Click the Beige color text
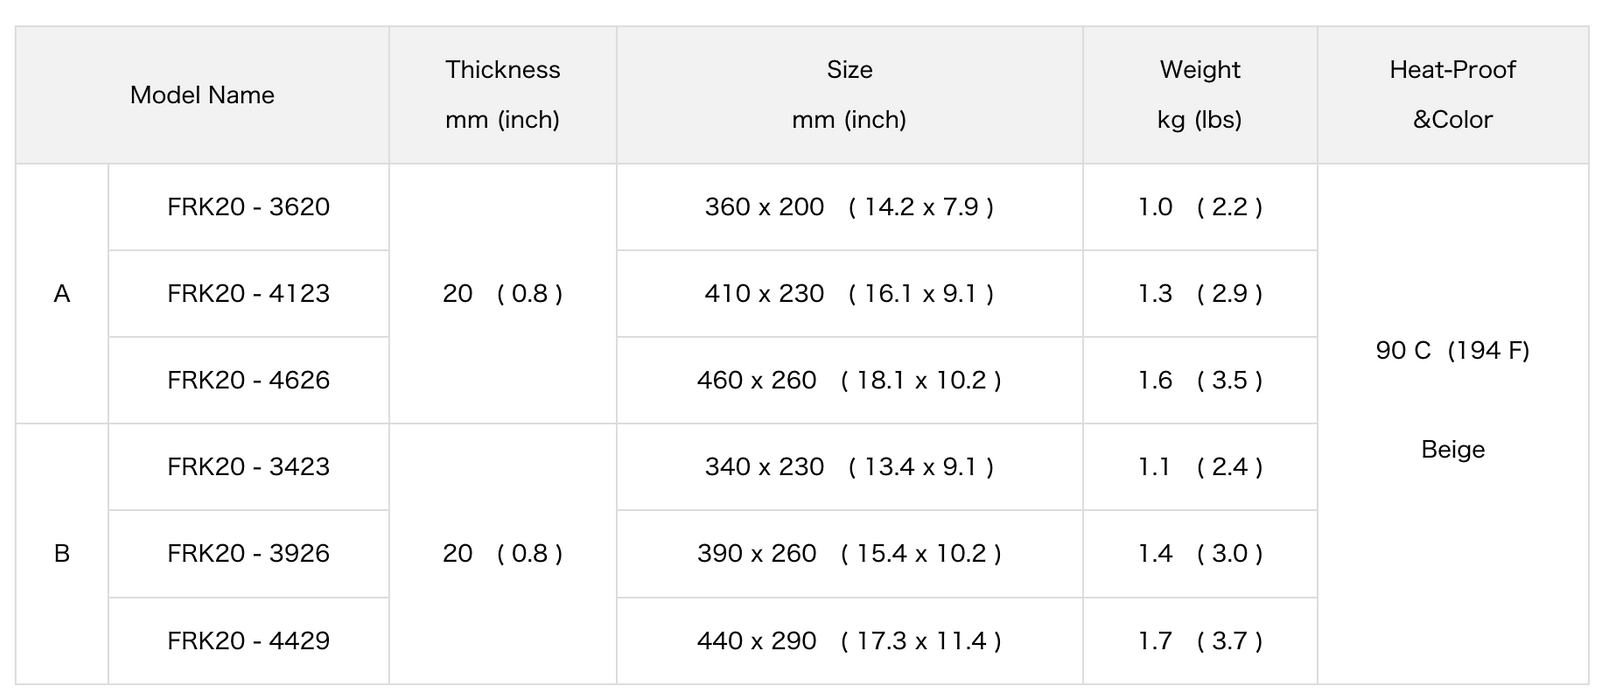Screen dimensions: 1601x700 coord(1452,450)
